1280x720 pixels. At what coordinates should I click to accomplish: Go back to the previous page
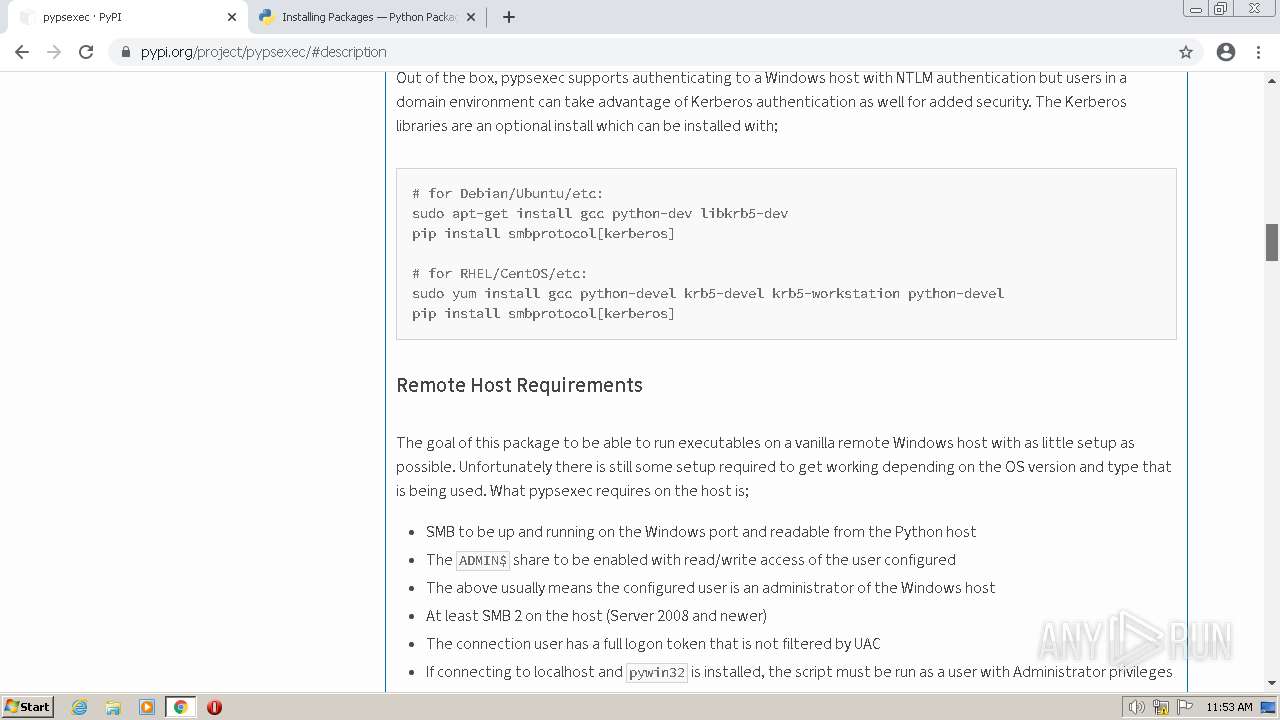point(22,52)
